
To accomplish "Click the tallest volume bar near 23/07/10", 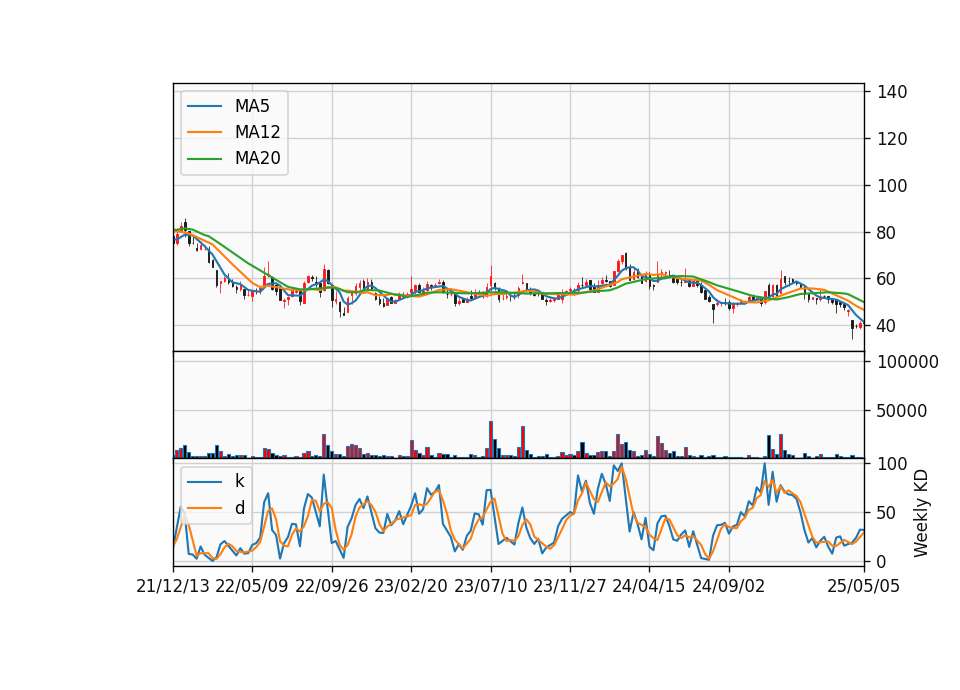I will click(x=491, y=439).
